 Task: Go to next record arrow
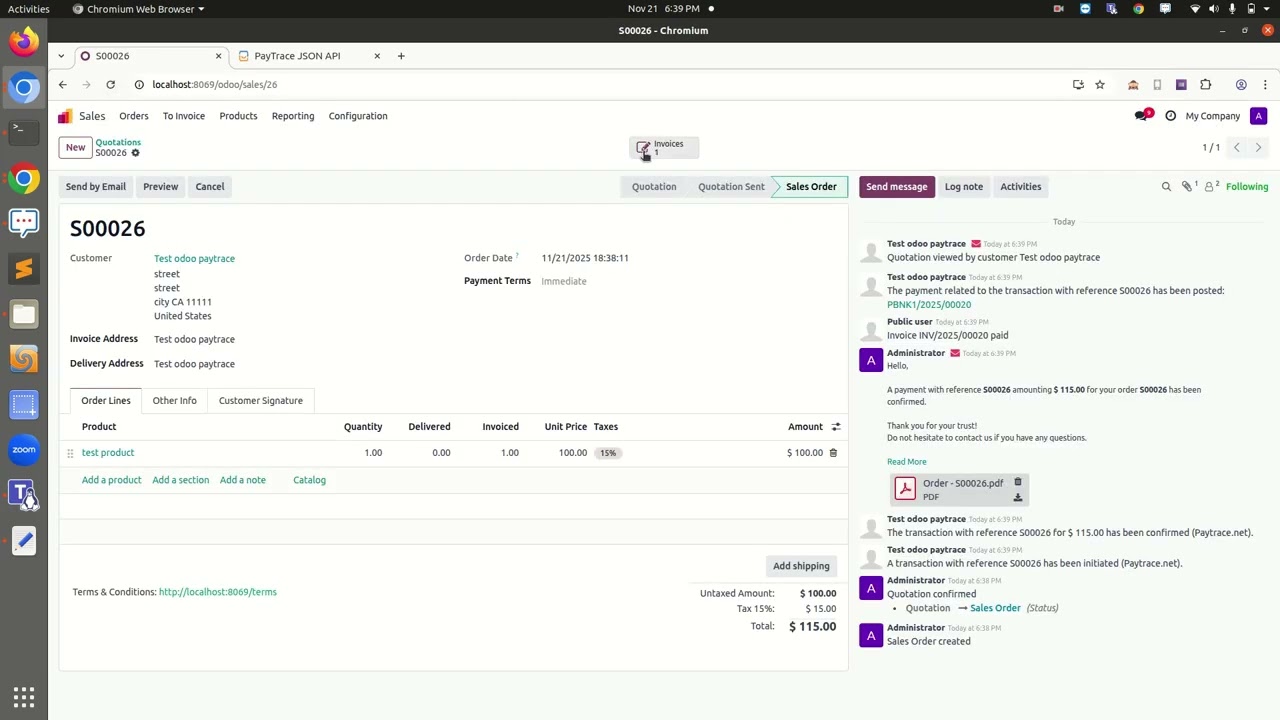[1258, 148]
